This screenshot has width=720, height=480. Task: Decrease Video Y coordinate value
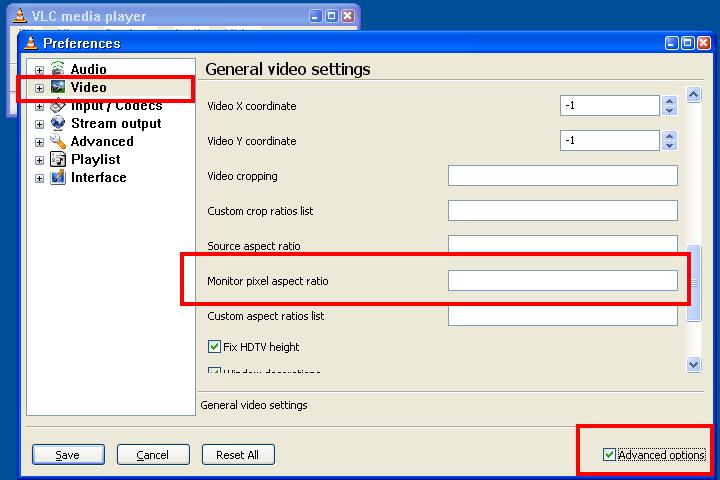pyautogui.click(x=669, y=146)
